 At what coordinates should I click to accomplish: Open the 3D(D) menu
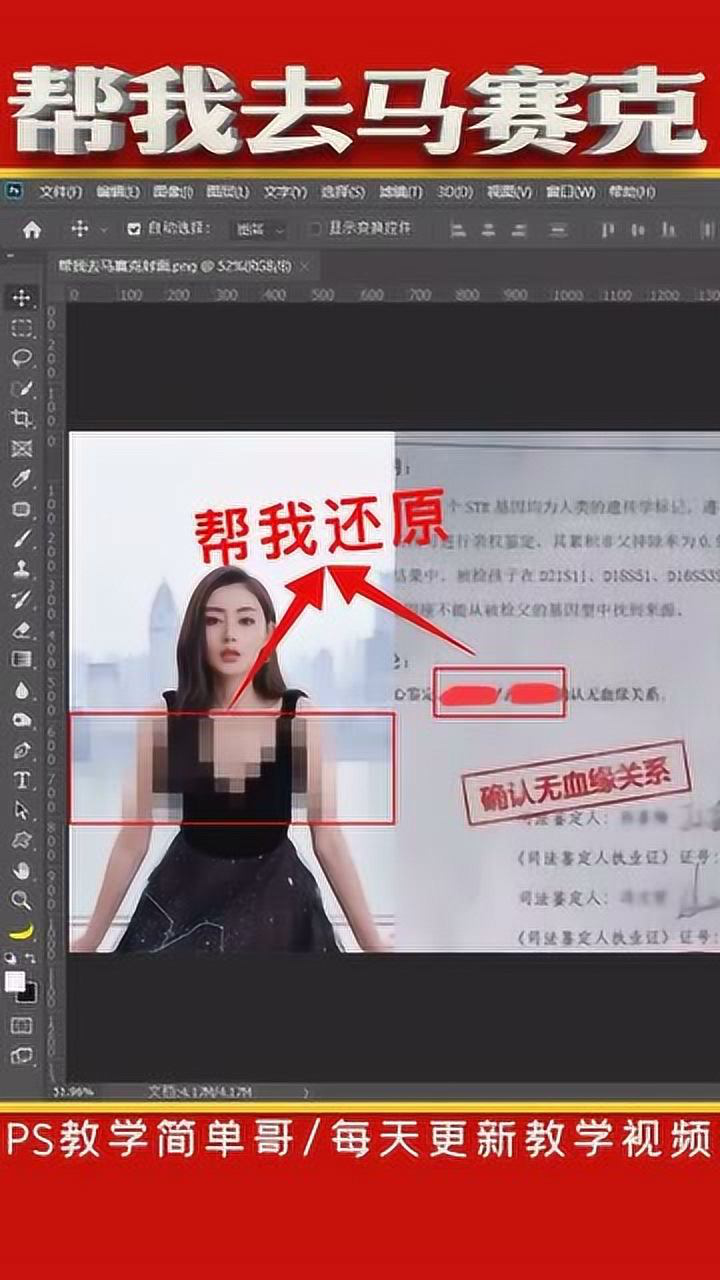pos(455,191)
